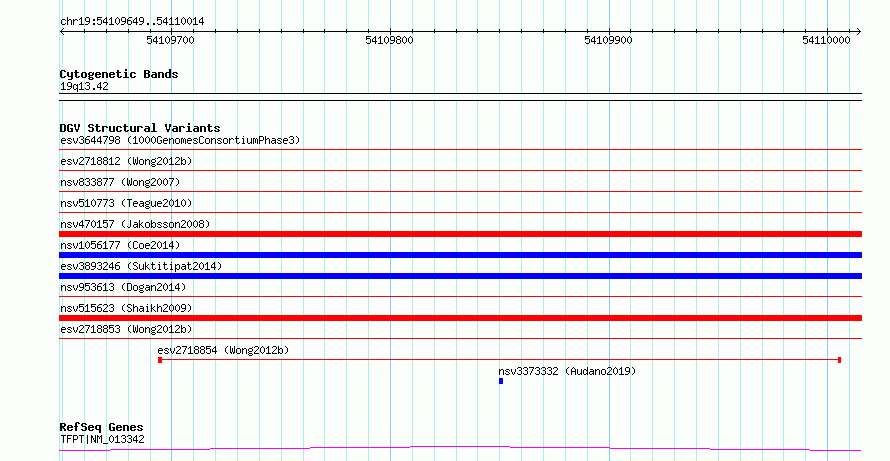Image resolution: width=890 pixels, height=461 pixels.
Task: Click left end marker of esv2718854 span
Action: pyautogui.click(x=160, y=360)
